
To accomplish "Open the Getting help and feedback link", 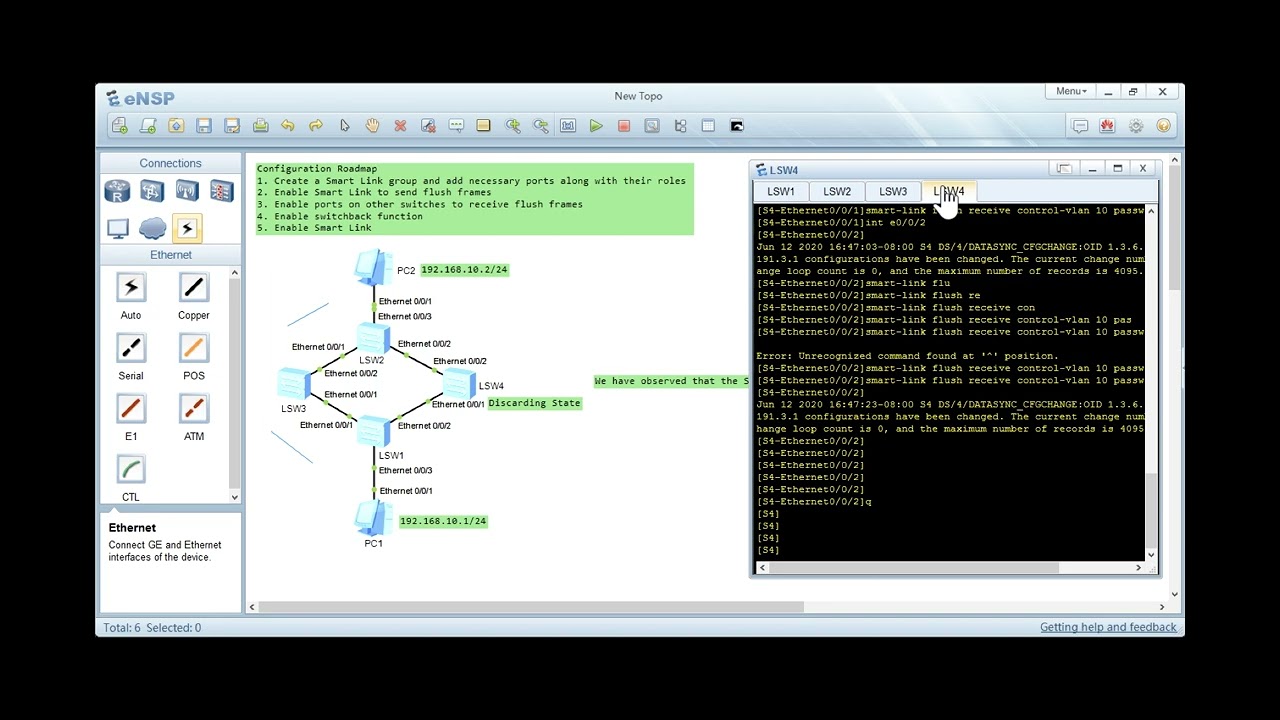I will (1108, 627).
